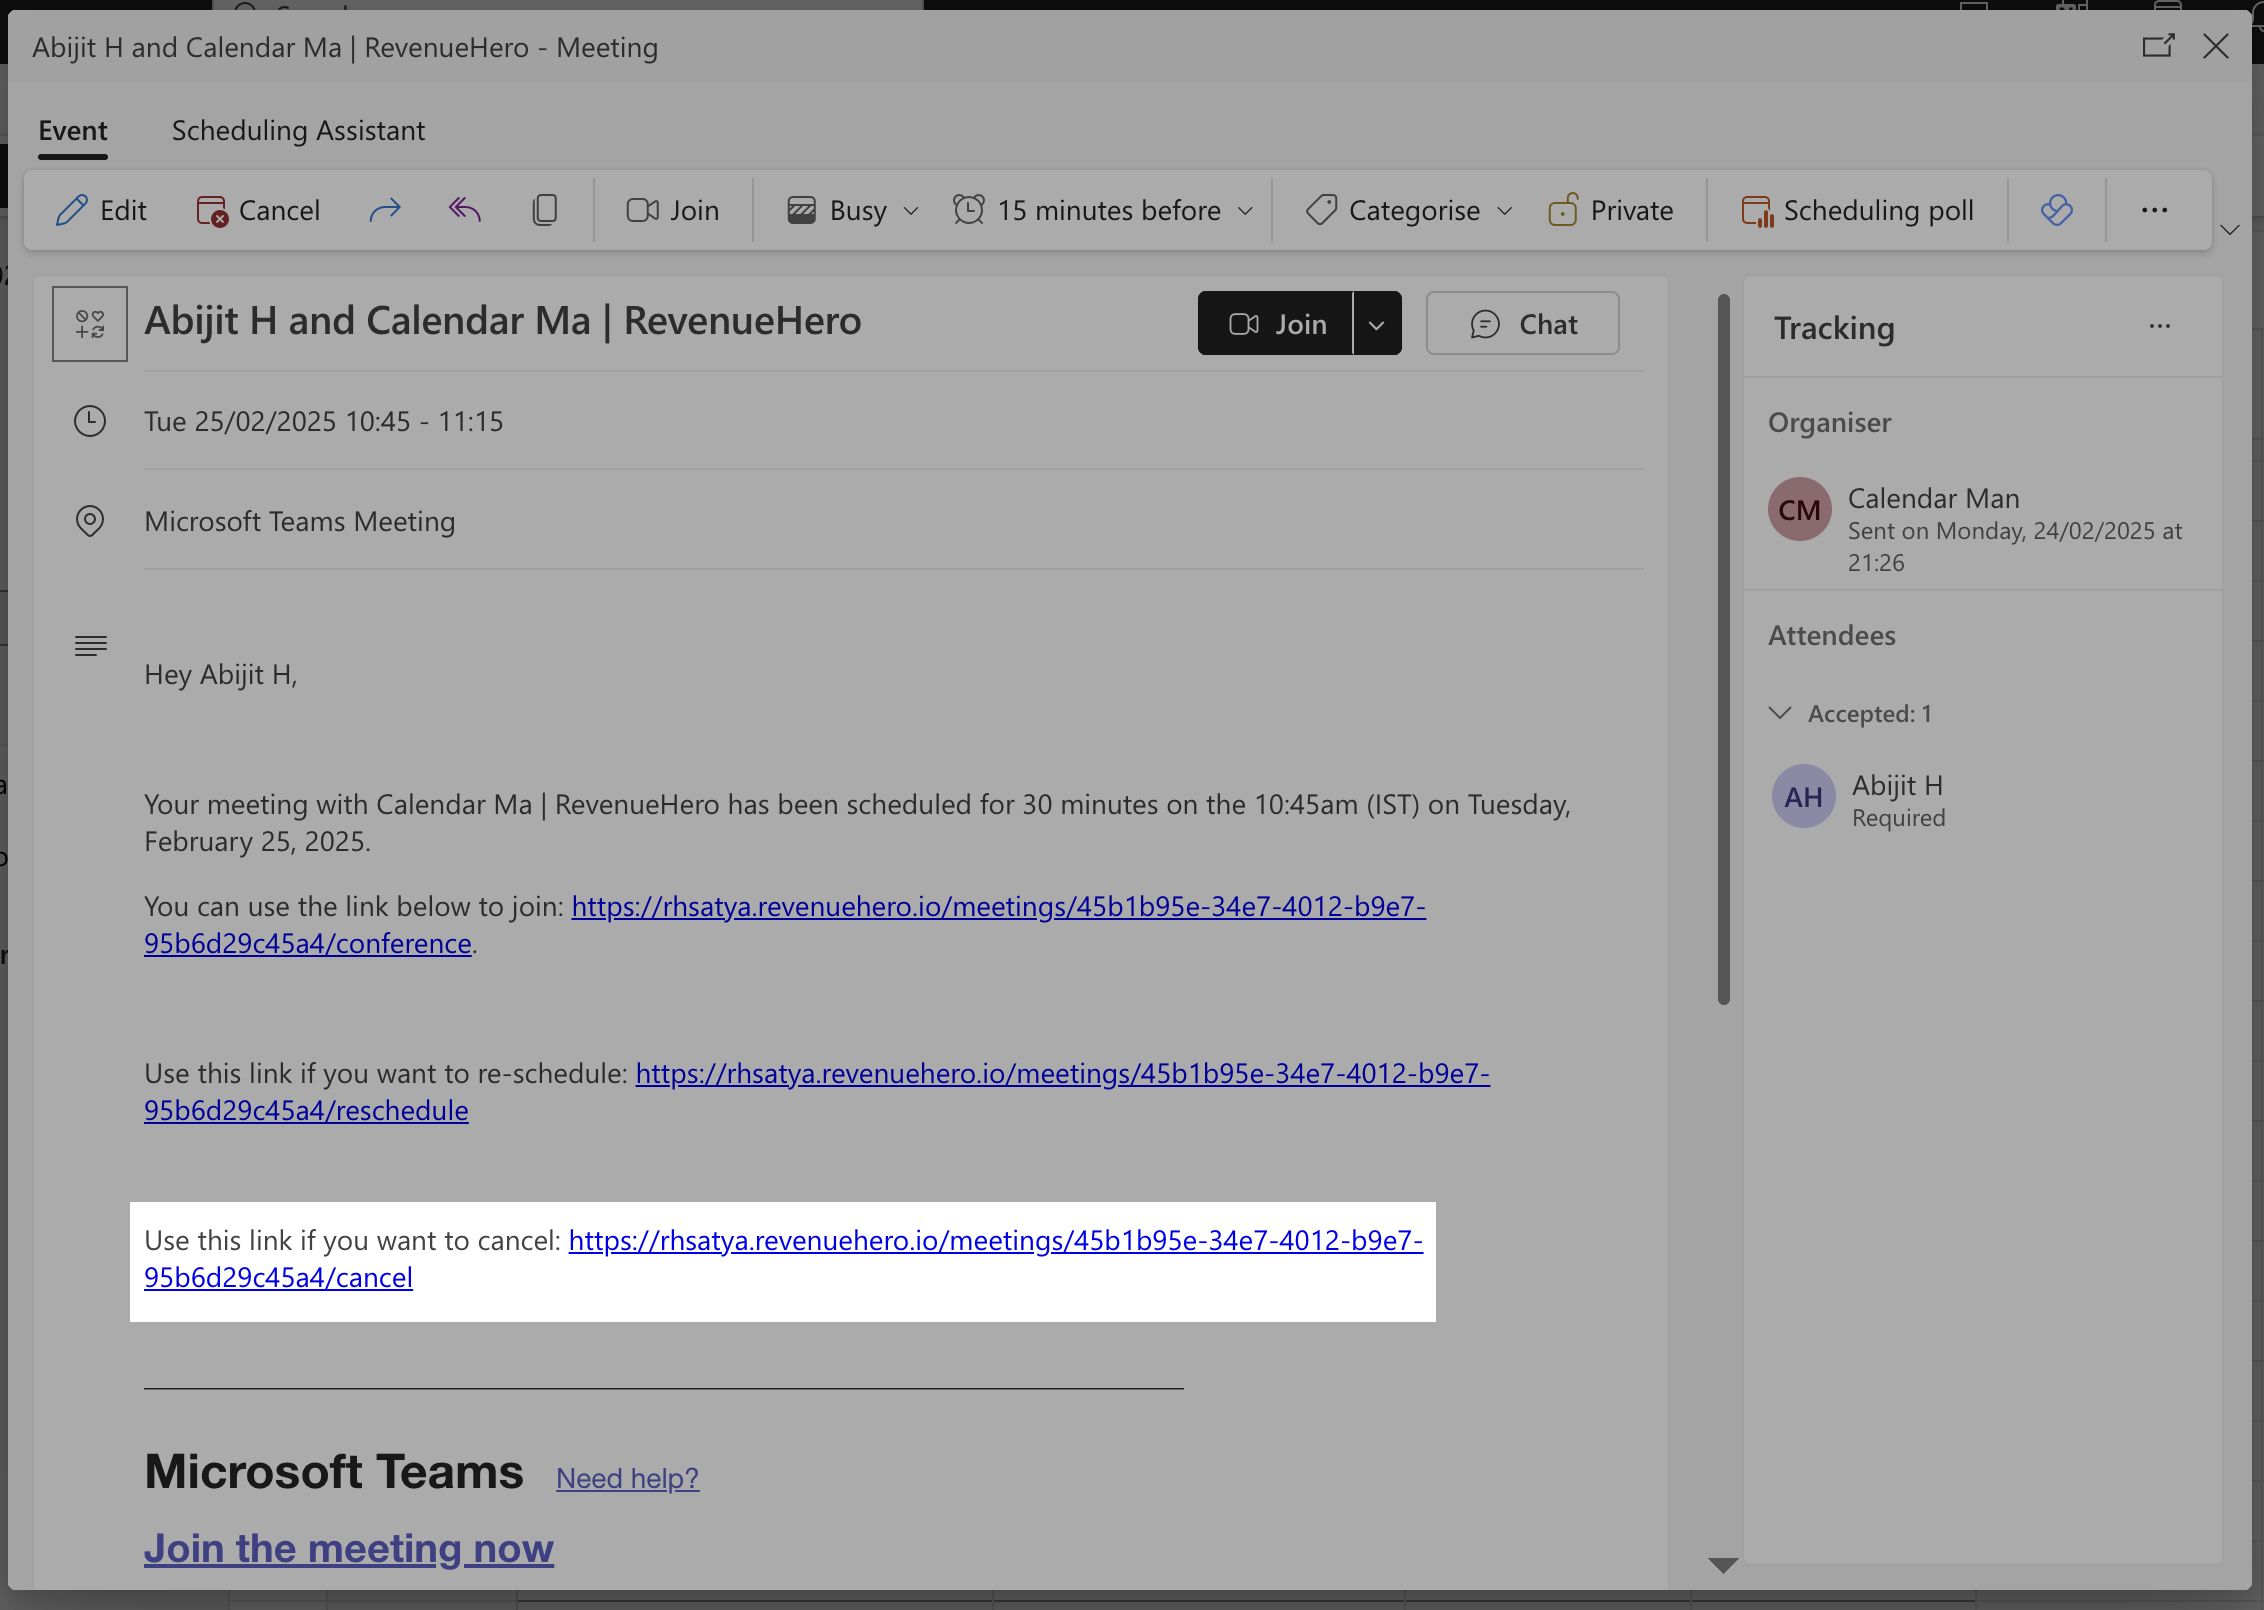Click the Join the meeting now link

(x=348, y=1548)
